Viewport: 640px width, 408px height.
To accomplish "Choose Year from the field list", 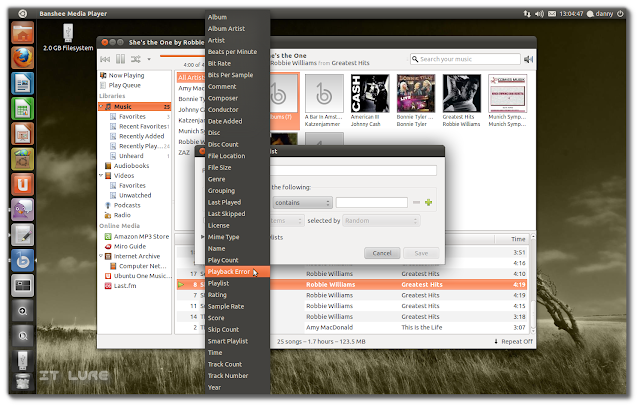I will coord(237,388).
